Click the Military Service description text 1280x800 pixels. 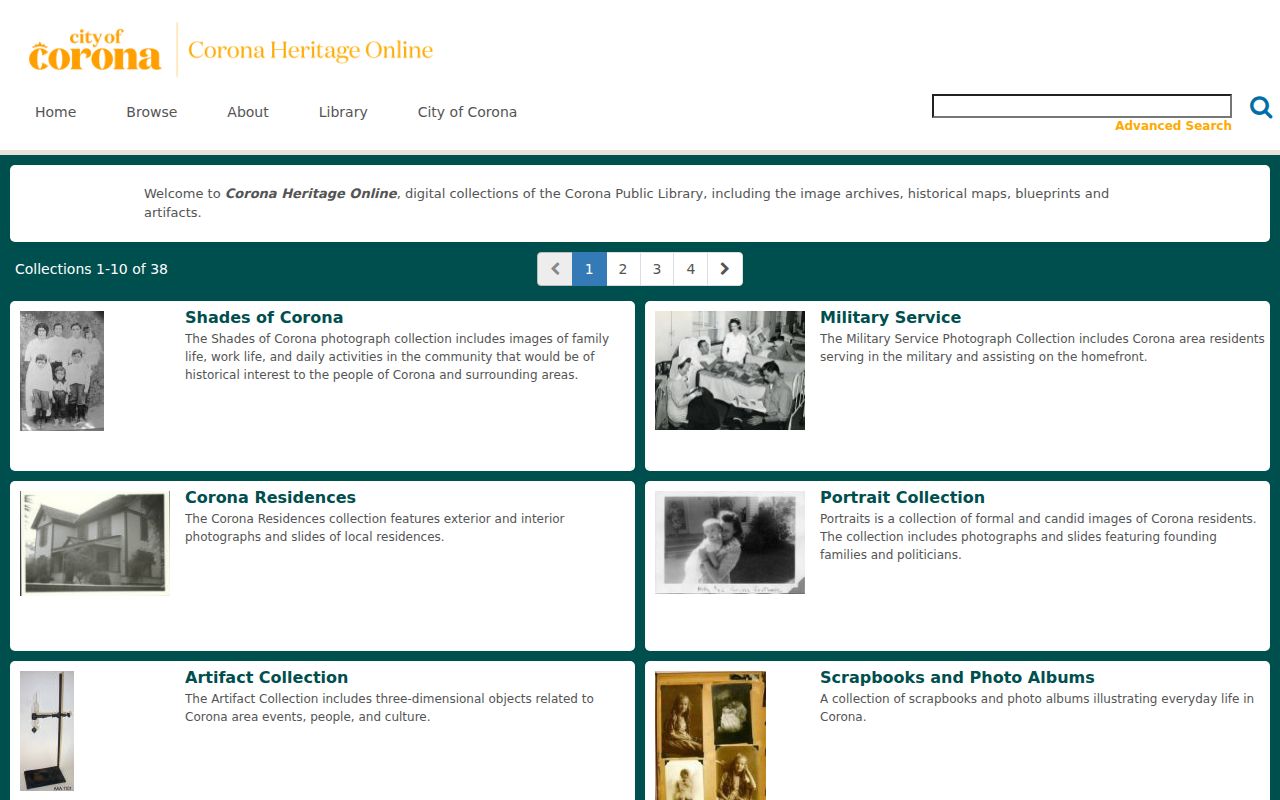point(1042,348)
